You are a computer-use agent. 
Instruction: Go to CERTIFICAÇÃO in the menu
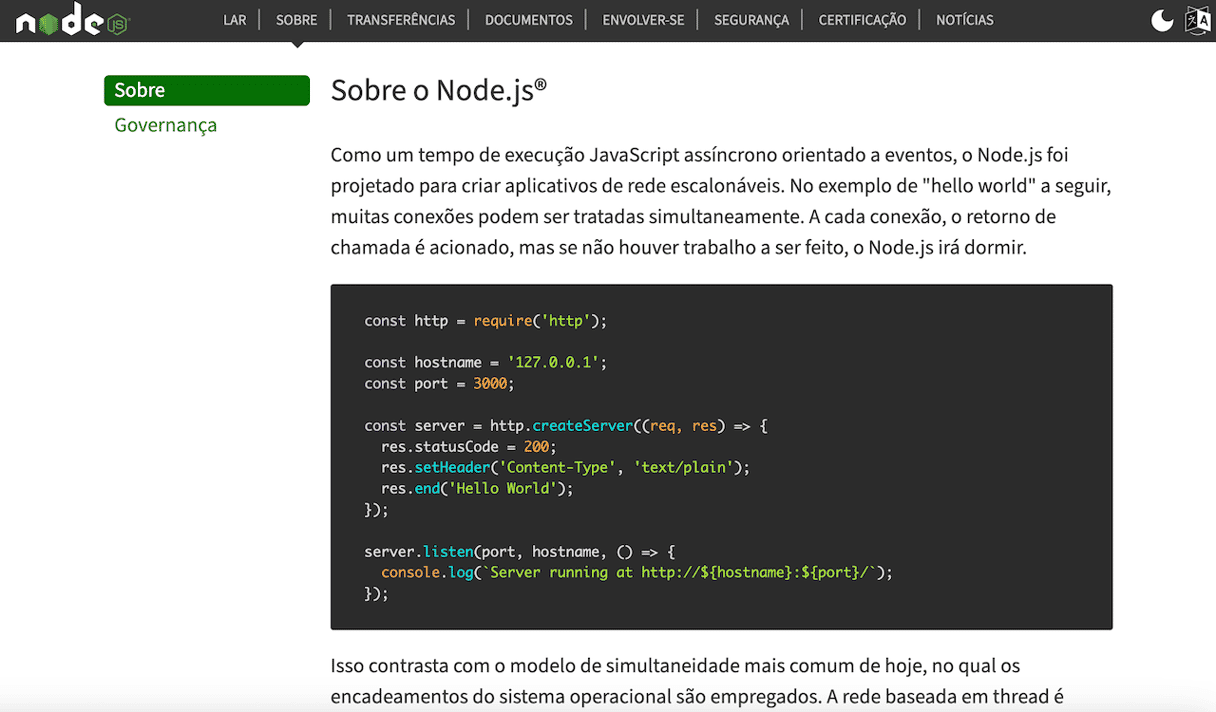coord(862,20)
